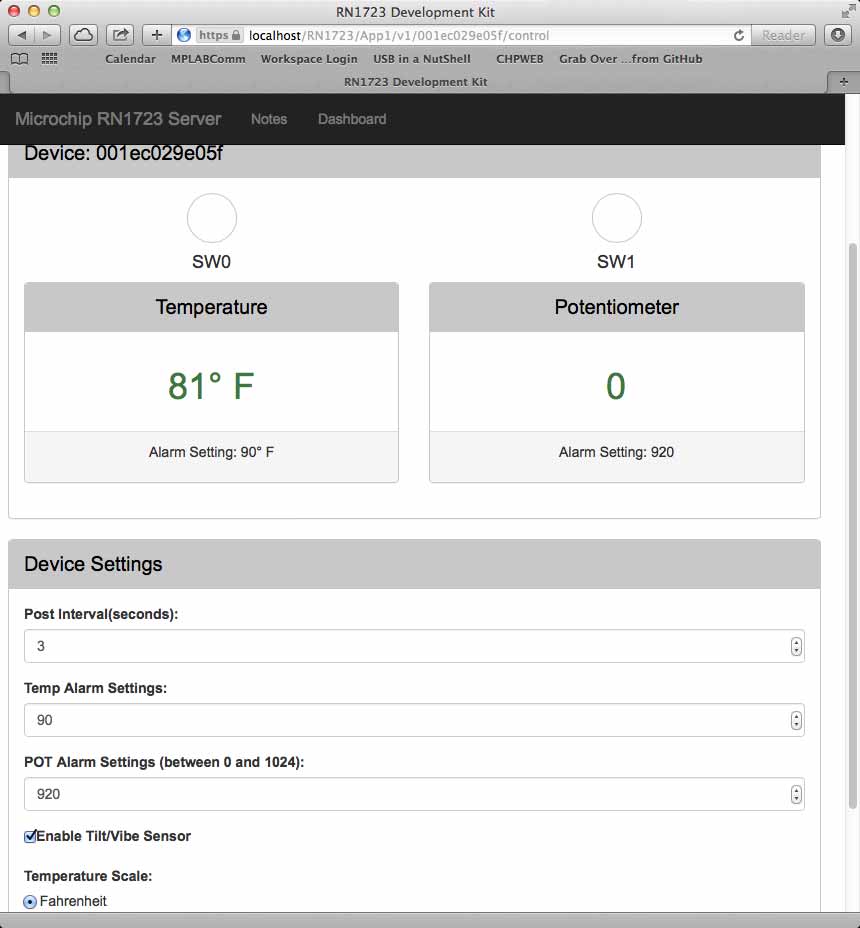Open the Downloads arrow icon
Screen dimensions: 860x928
tap(838, 35)
